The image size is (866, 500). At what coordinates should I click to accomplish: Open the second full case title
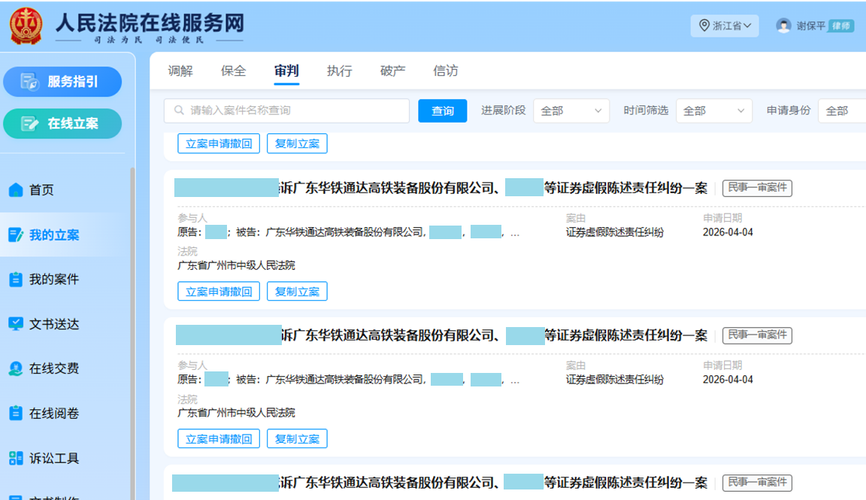pos(441,335)
